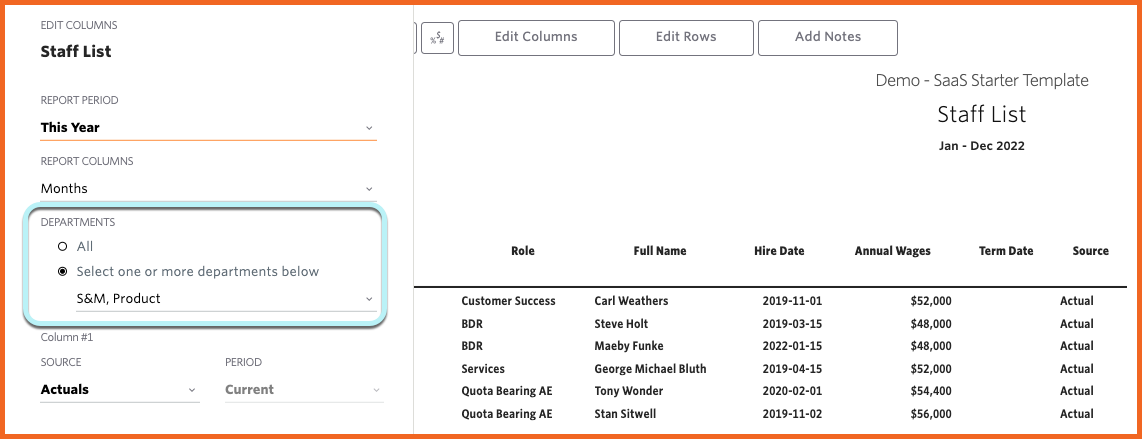1142x439 pixels.
Task: Select George Michael Bluth in the list
Action: point(650,369)
